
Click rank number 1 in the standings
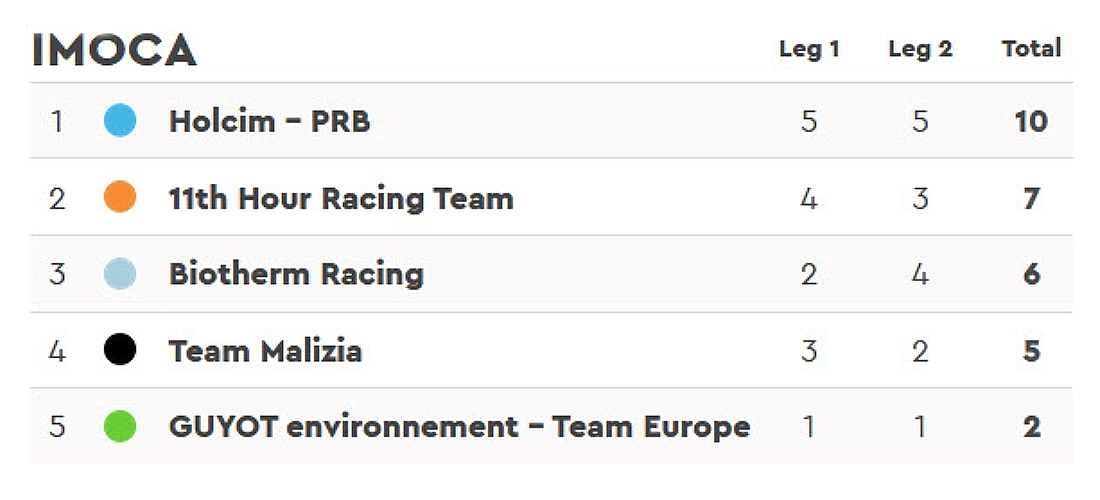click(x=56, y=122)
